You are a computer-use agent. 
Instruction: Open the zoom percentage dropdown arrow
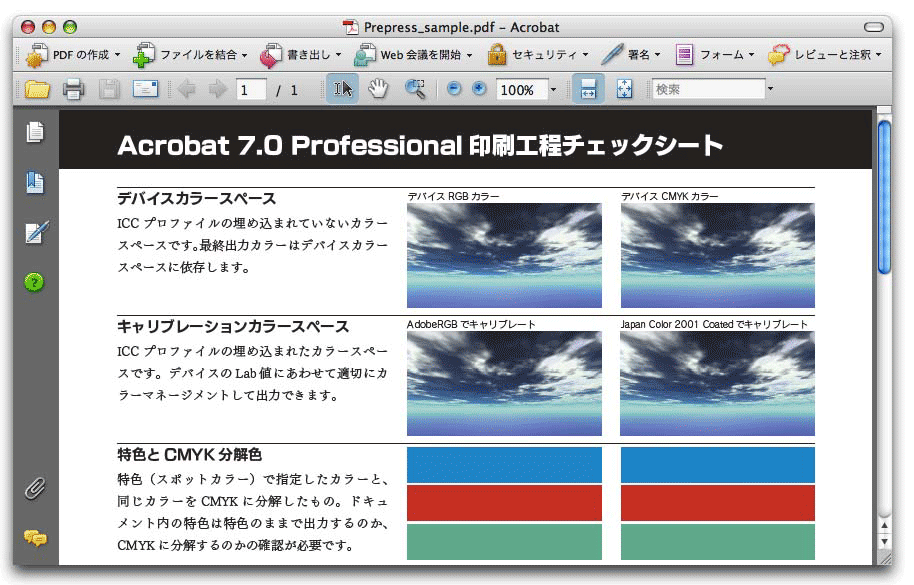[553, 90]
